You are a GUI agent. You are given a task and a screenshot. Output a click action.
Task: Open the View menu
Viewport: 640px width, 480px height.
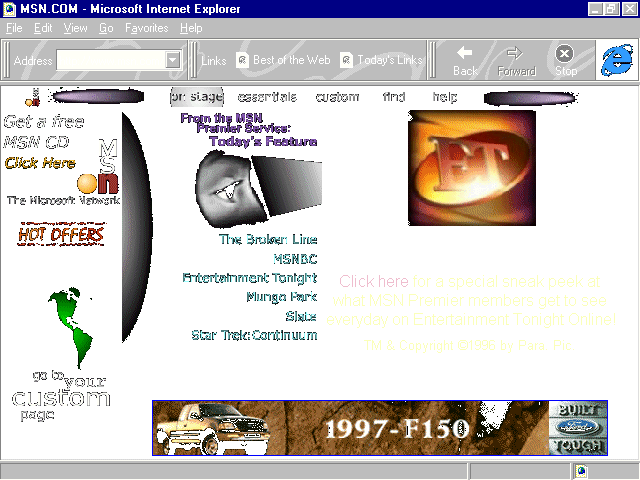[75, 28]
